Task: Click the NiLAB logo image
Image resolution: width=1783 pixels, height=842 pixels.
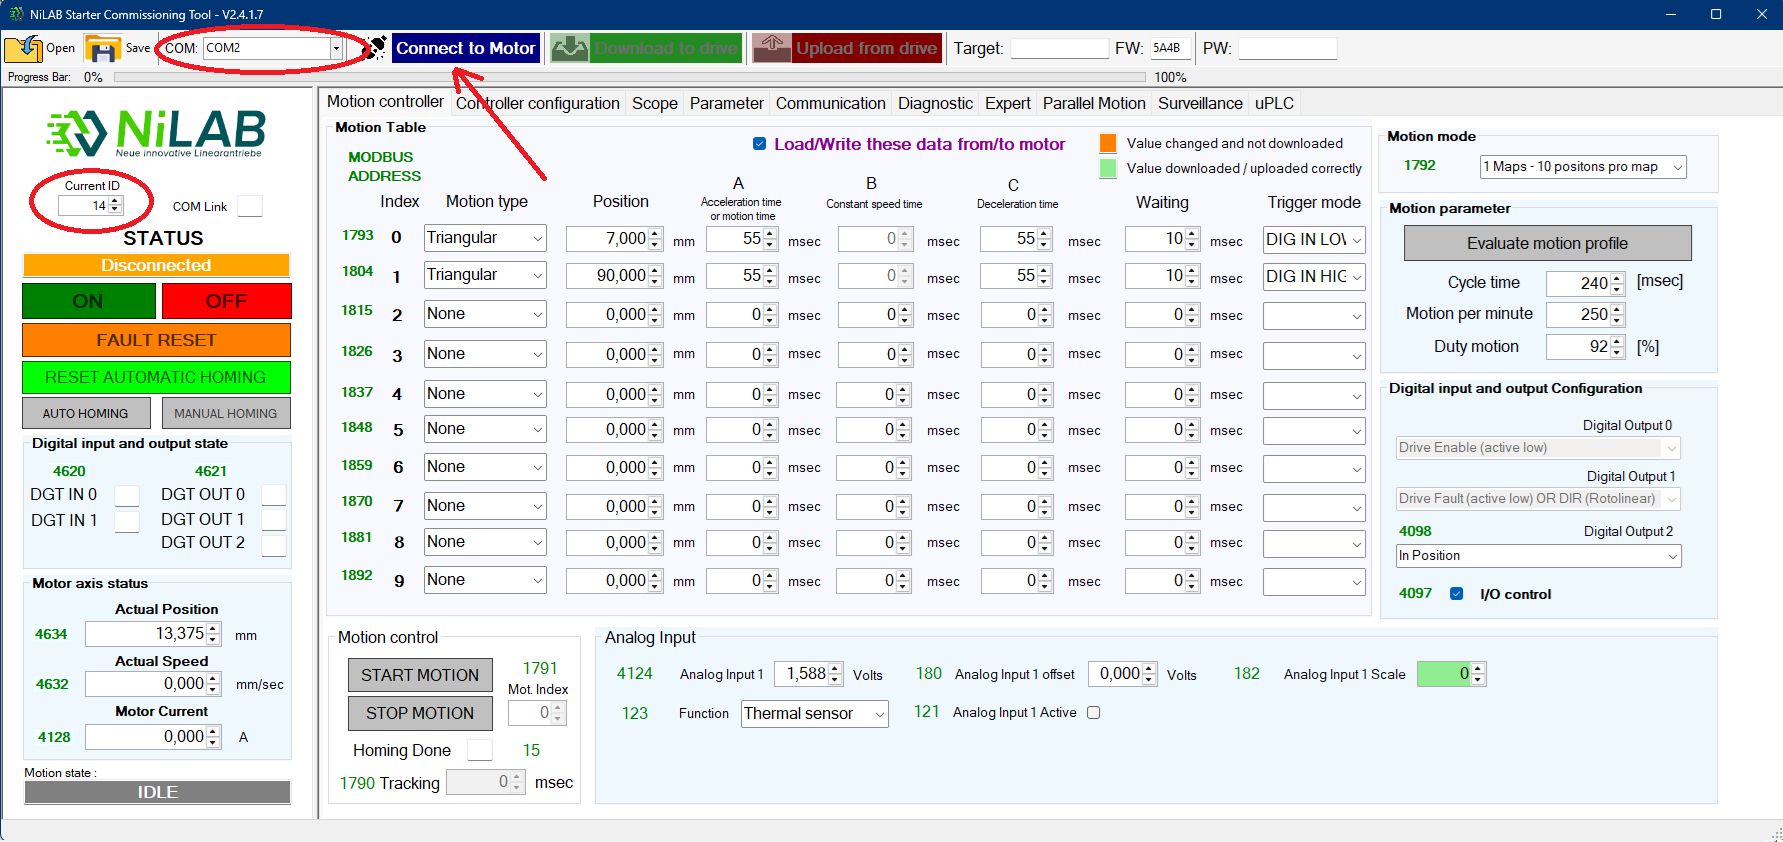Action: point(157,134)
